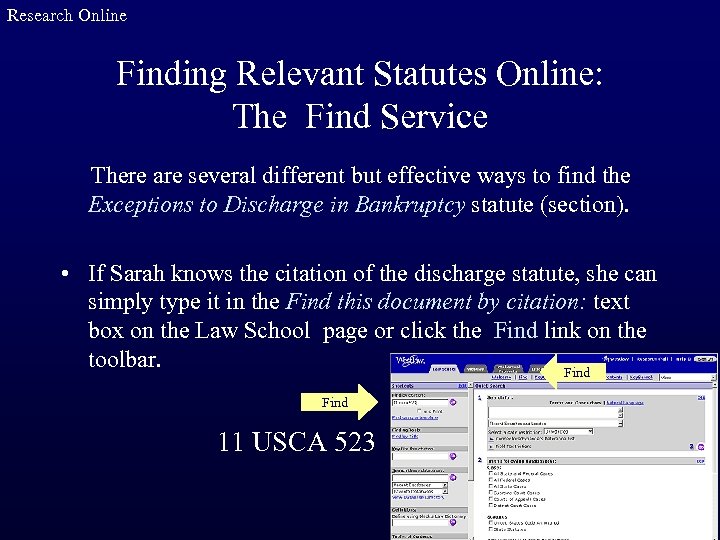Check the Supreme Court Cases box
720x540 pixels.
click(x=491, y=492)
